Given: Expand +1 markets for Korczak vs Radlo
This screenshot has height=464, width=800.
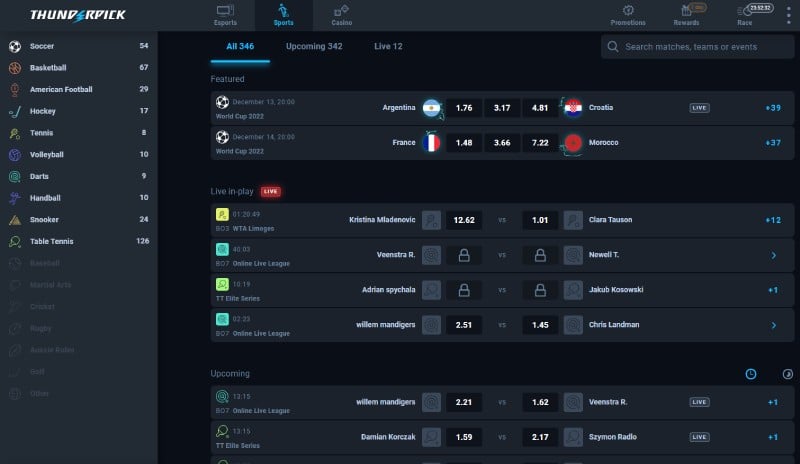Looking at the screenshot, I should tap(773, 437).
